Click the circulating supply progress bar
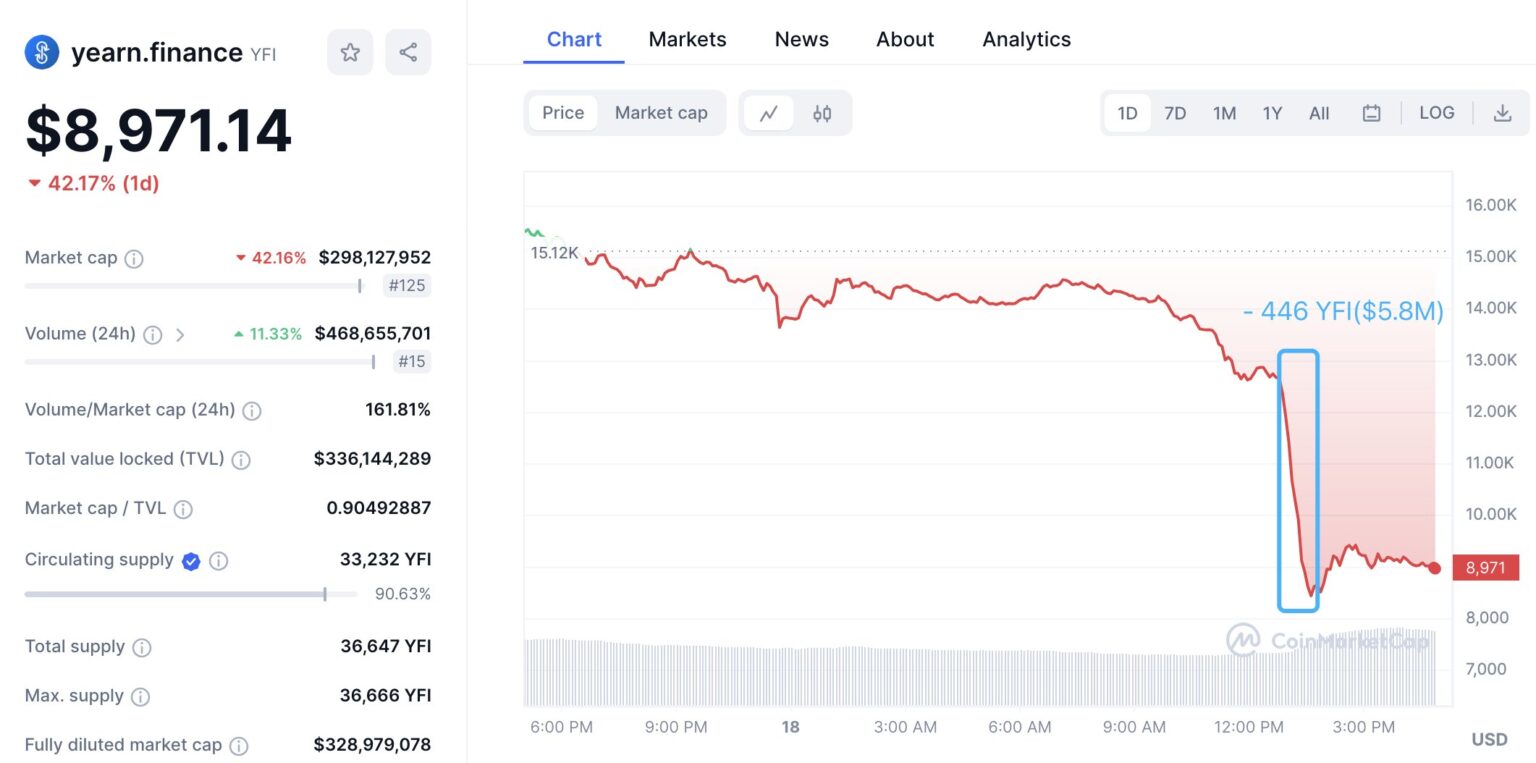 pos(190,594)
